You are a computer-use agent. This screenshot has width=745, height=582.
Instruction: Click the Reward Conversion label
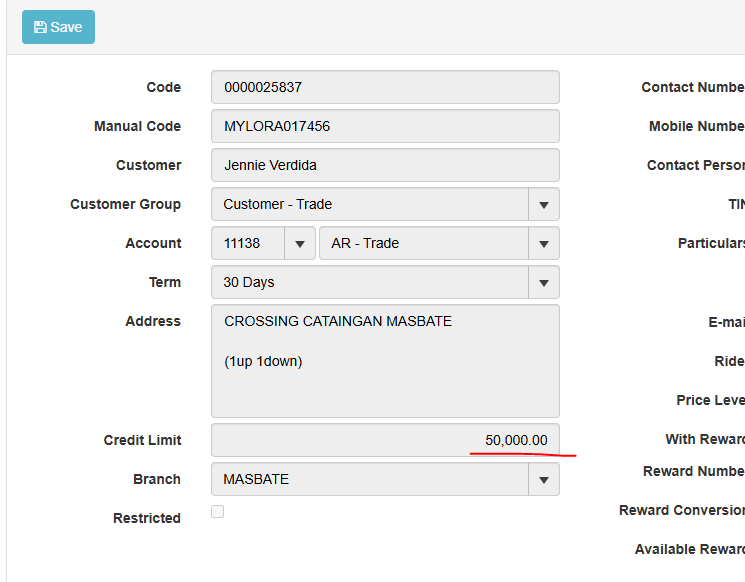click(x=682, y=510)
